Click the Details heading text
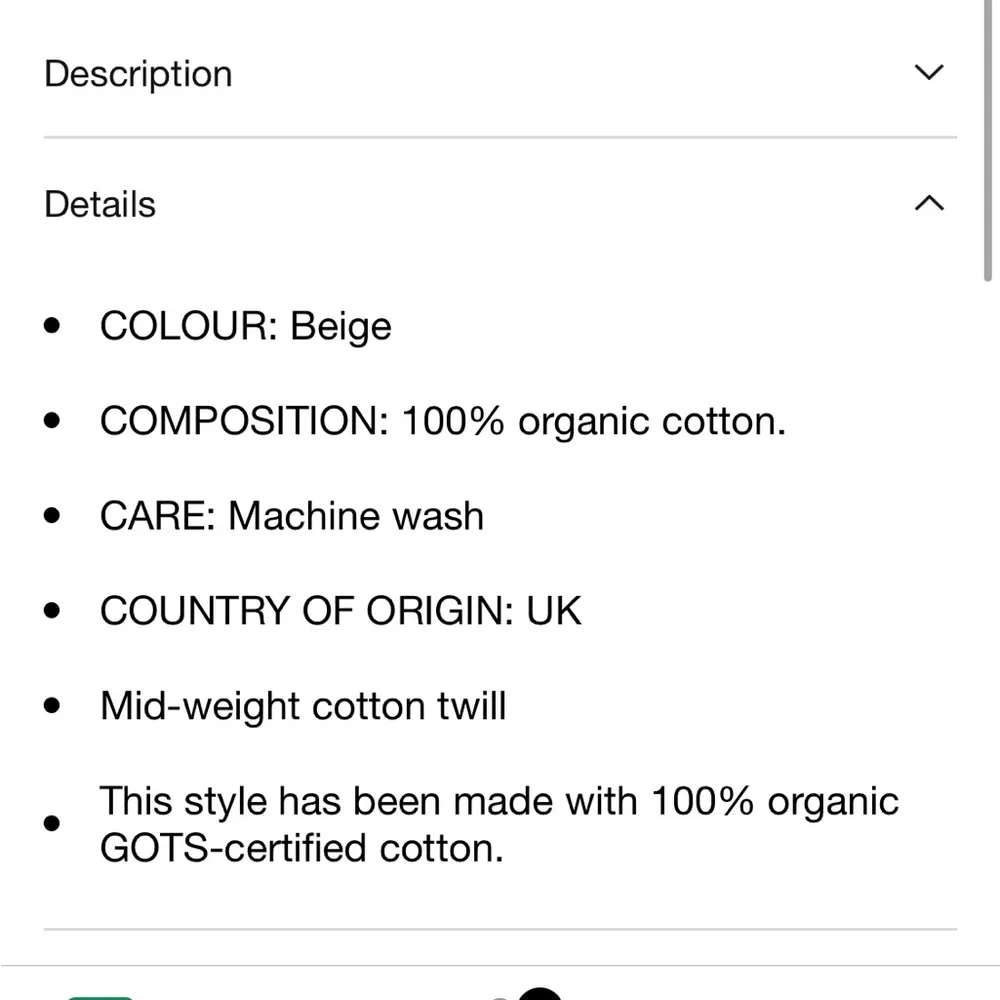 pos(100,205)
